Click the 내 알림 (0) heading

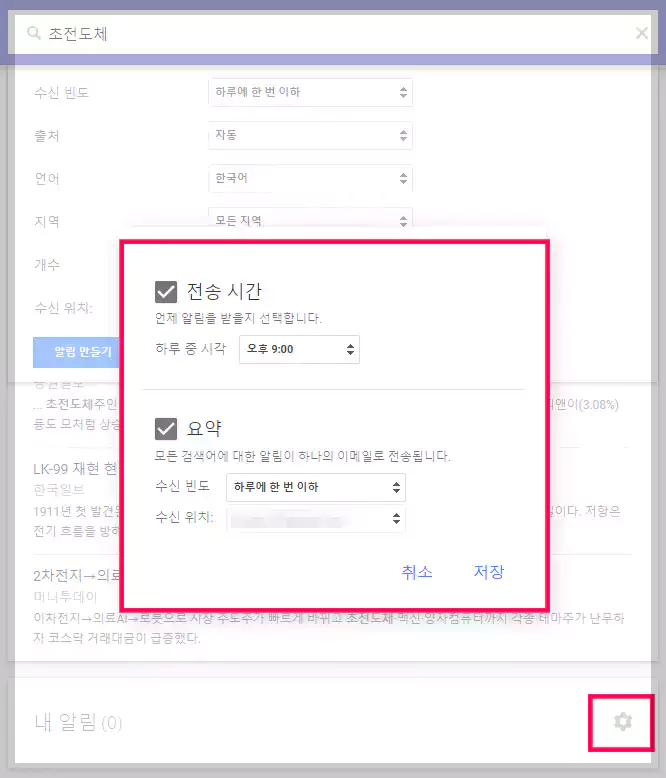pyautogui.click(x=78, y=722)
